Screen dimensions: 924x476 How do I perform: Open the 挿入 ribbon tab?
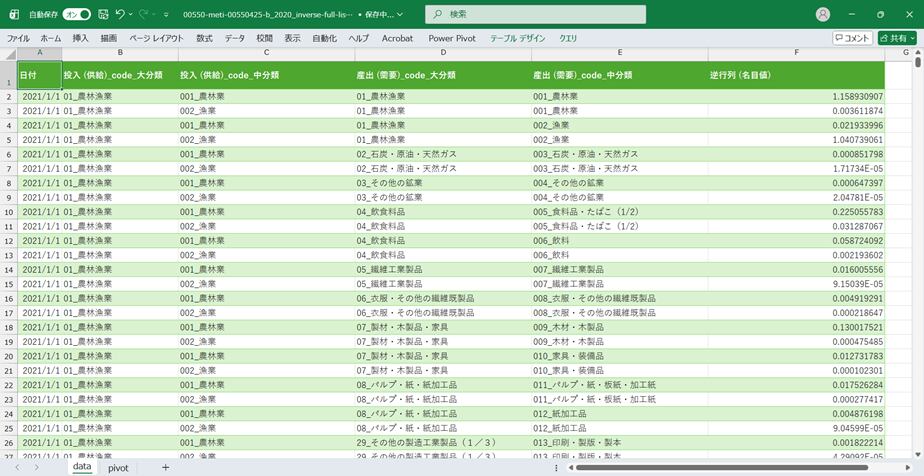tap(80, 38)
